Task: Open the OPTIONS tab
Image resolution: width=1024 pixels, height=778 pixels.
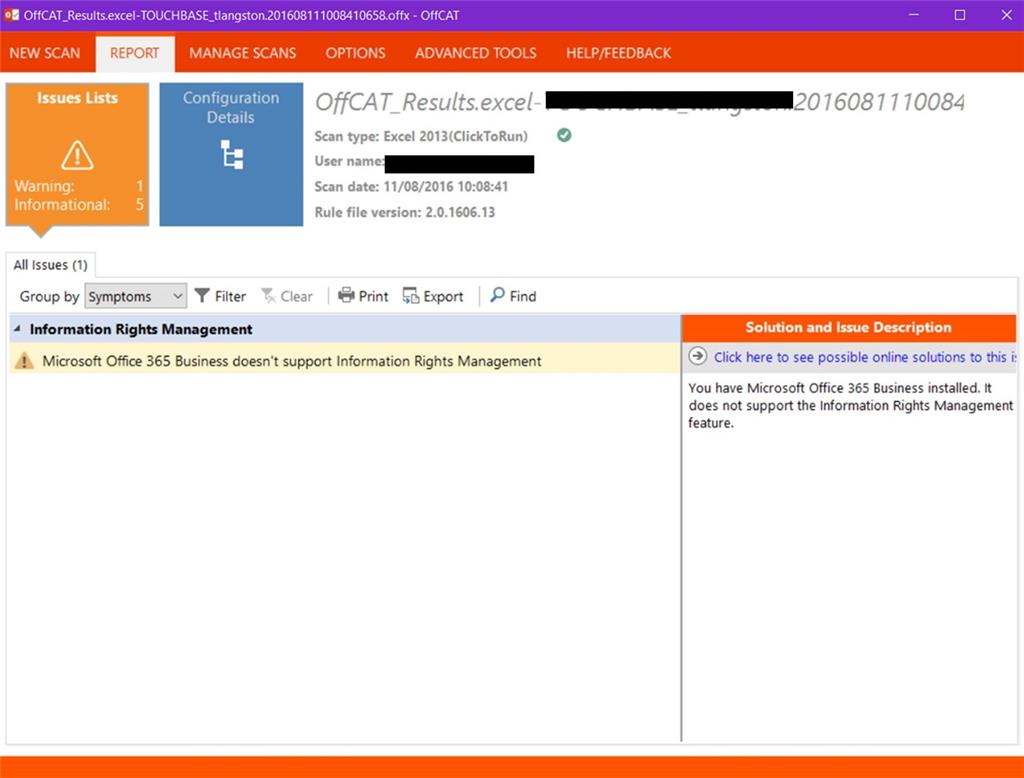Action: click(x=355, y=53)
